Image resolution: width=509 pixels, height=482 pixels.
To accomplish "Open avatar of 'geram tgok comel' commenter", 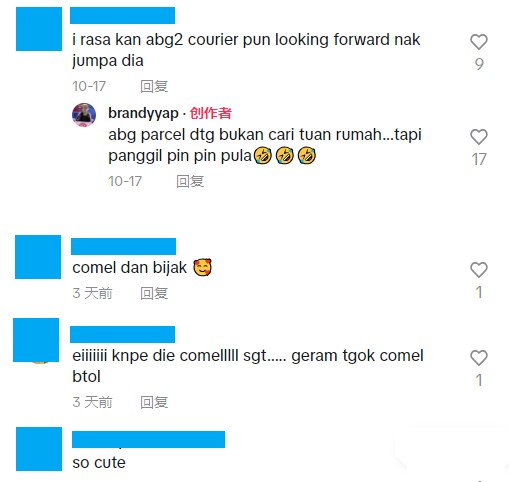I will 36,340.
